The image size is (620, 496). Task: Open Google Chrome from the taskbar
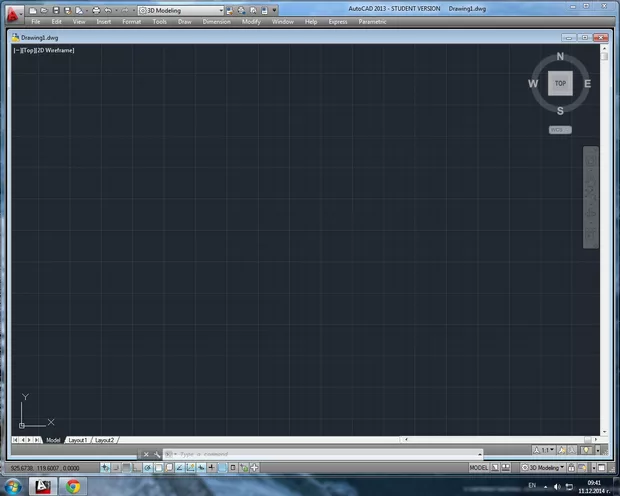(x=73, y=486)
